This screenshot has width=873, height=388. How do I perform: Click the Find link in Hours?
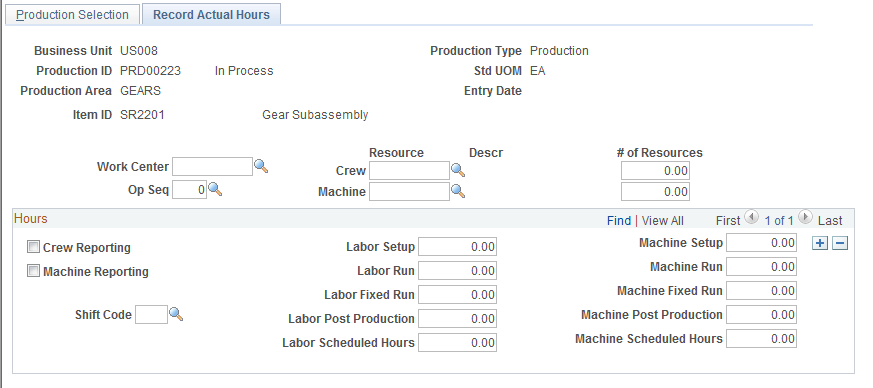coord(619,220)
